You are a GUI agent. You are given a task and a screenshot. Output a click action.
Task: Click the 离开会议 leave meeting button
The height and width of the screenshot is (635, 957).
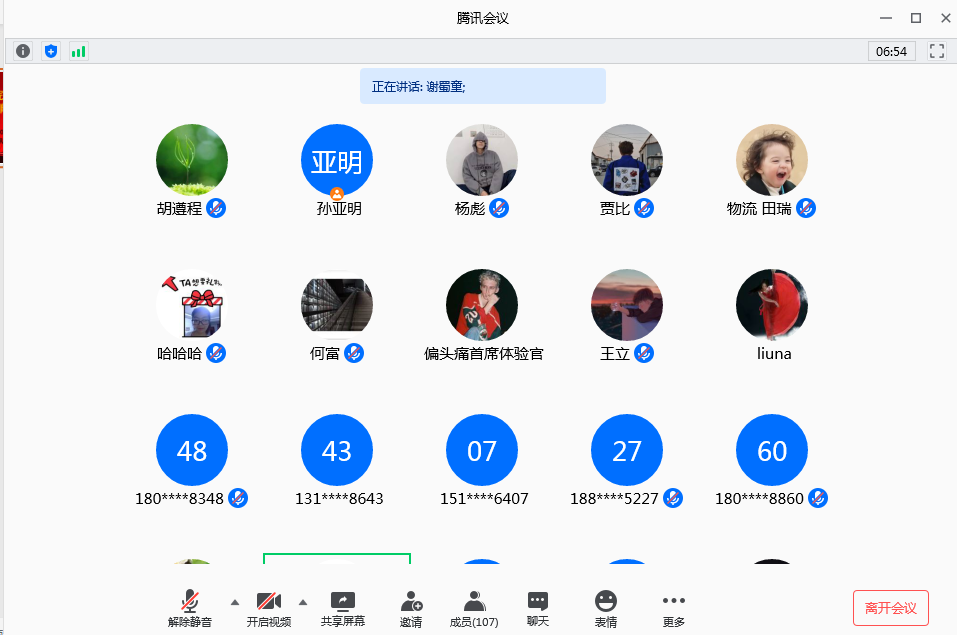(x=890, y=608)
